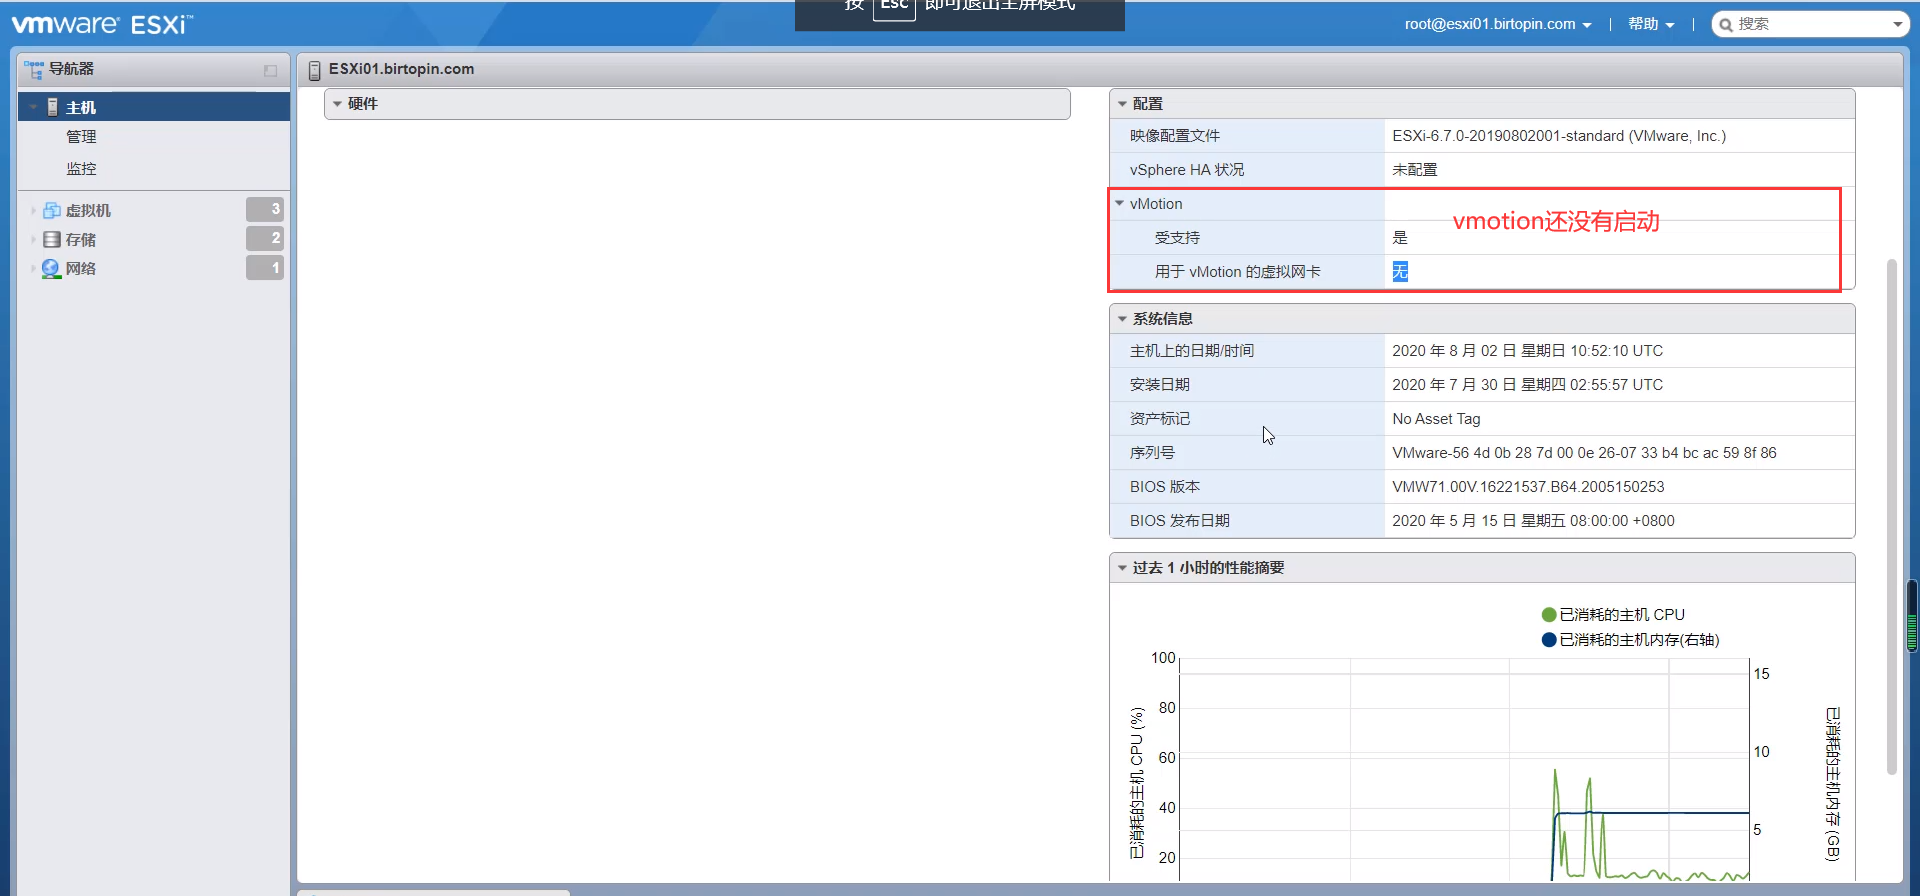Screen dimensions: 1920x896
Task: Collapse the 配置 configuration section
Action: coord(1122,104)
